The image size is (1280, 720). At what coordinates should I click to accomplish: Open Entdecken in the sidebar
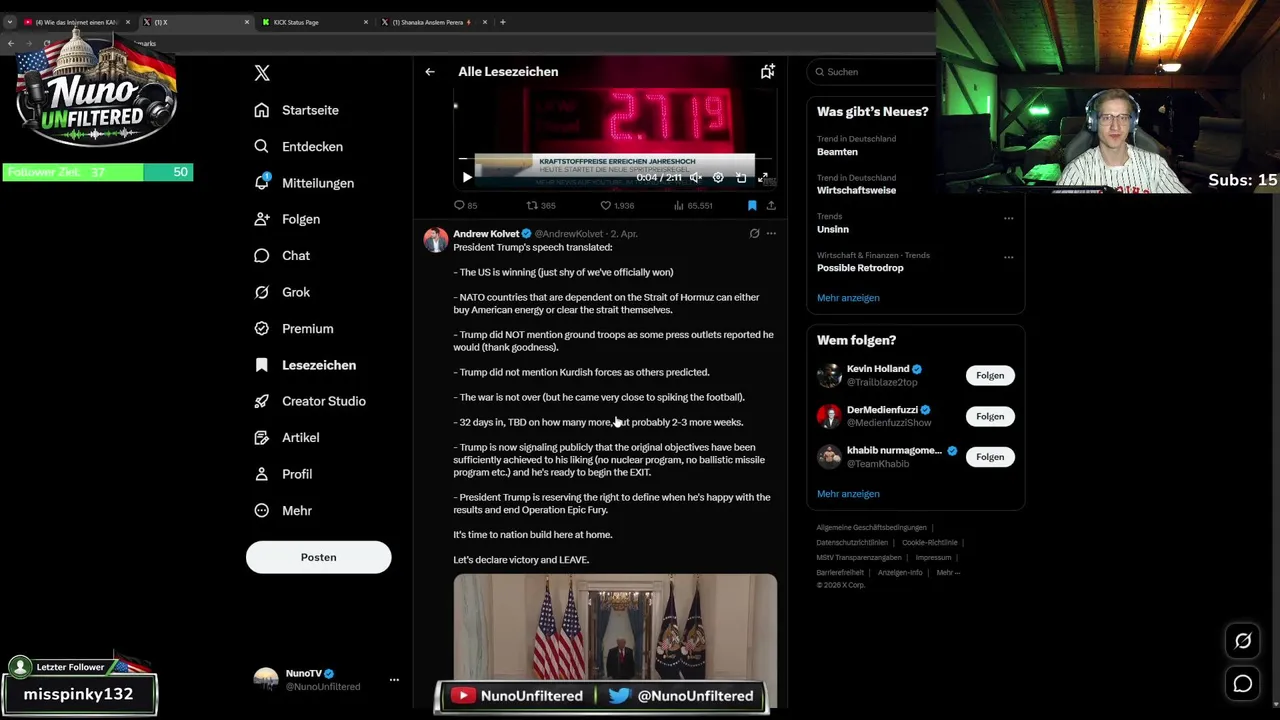[299, 146]
